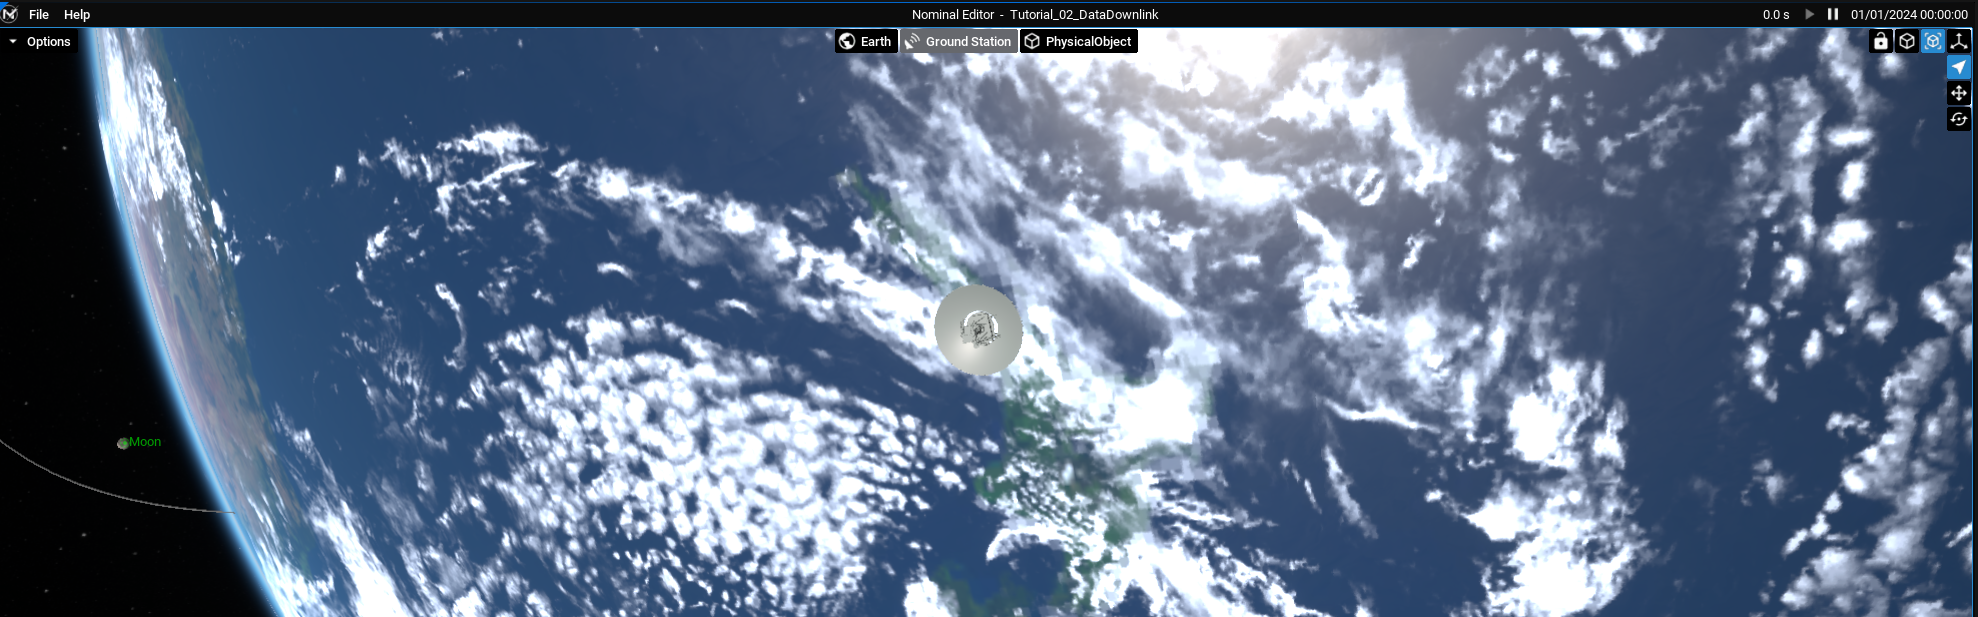Toggle the blue navigation arrow tool
The width and height of the screenshot is (1978, 617).
click(1959, 67)
